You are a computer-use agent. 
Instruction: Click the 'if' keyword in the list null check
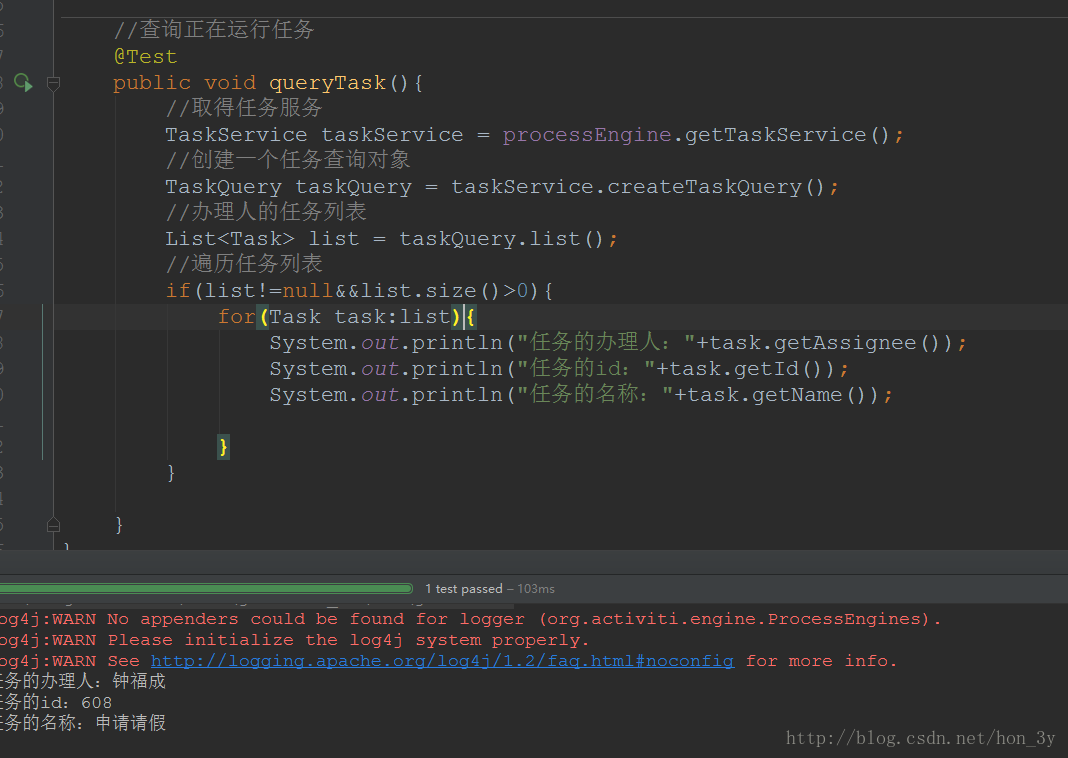tap(178, 291)
